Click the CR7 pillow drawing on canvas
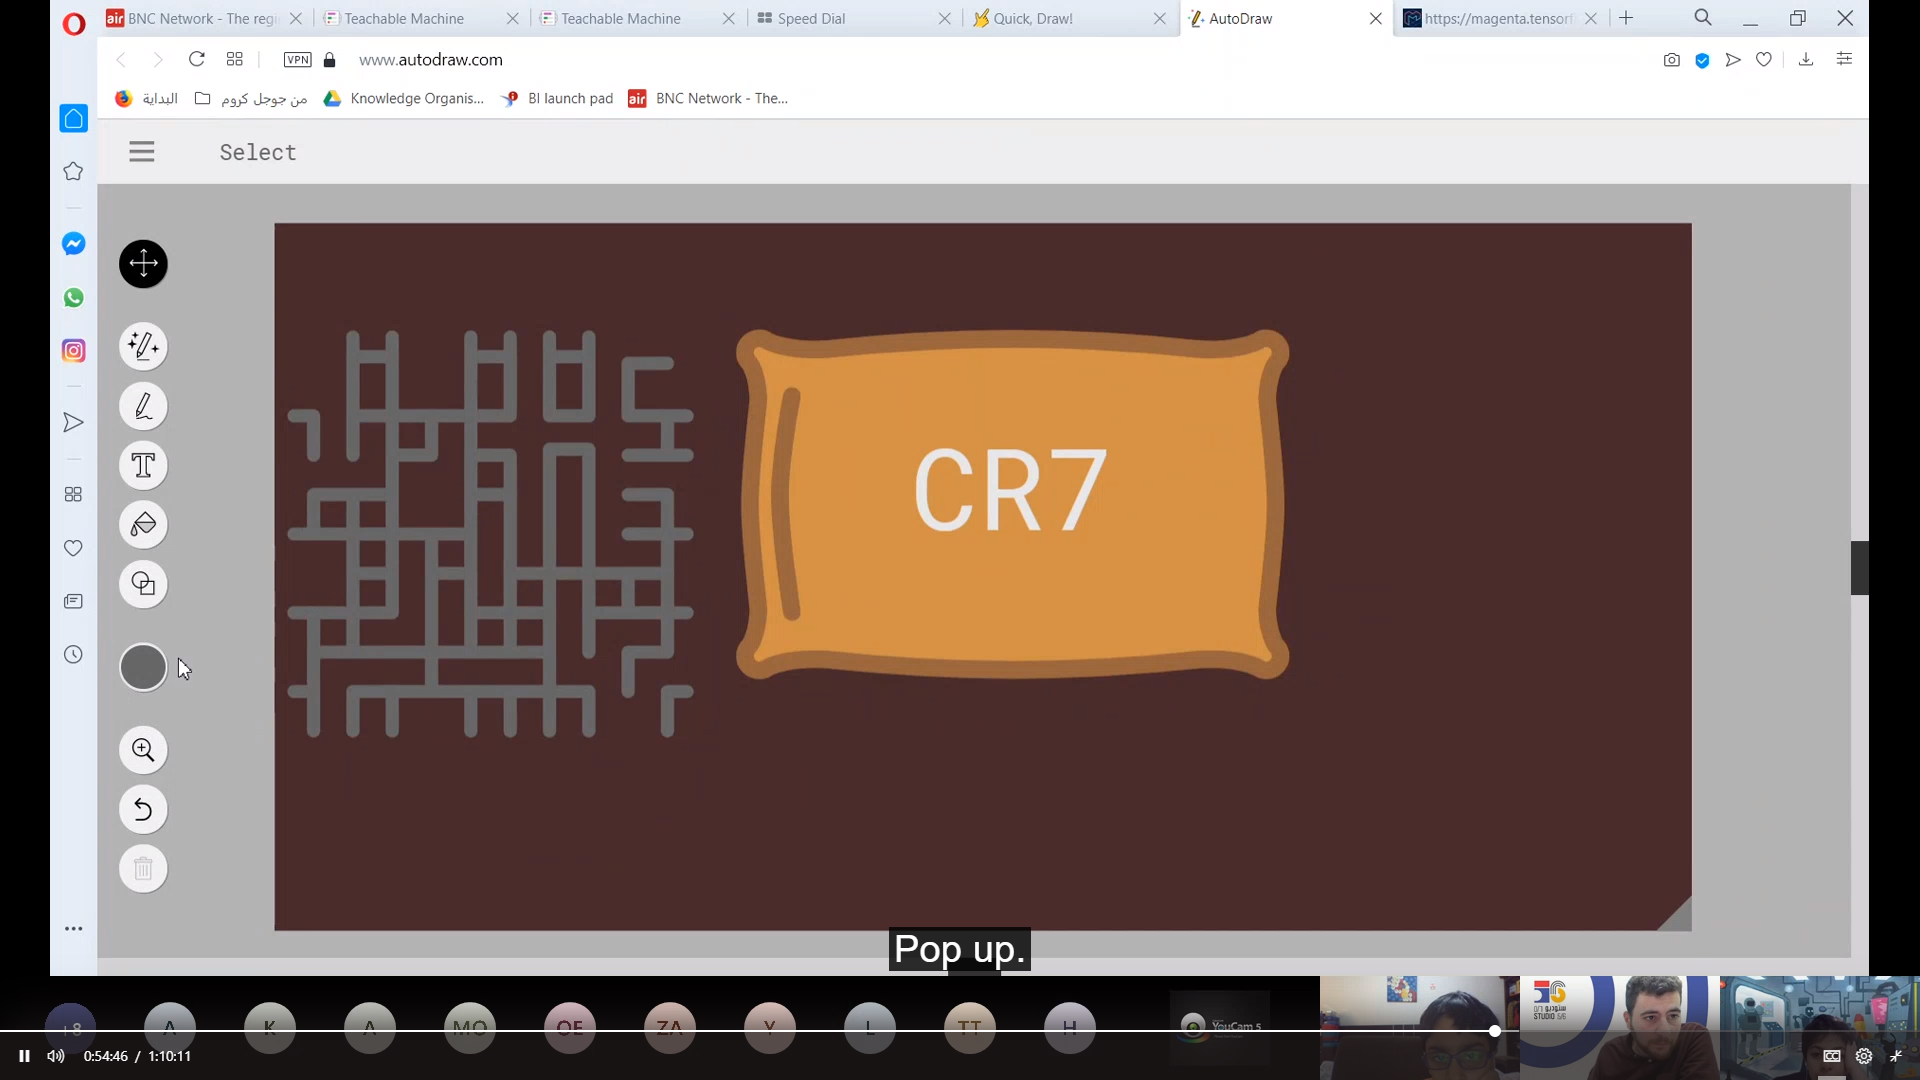This screenshot has height=1080, width=1920. point(1012,505)
